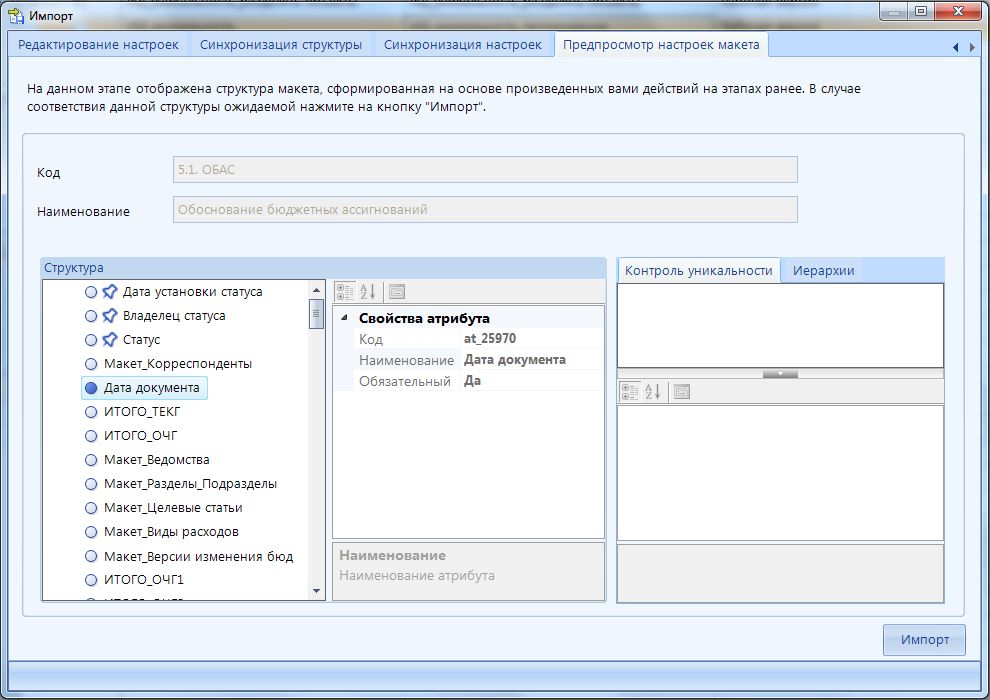The width and height of the screenshot is (990, 700).
Task: Select Макет_Целевые статьи in structure tree
Action: click(173, 508)
